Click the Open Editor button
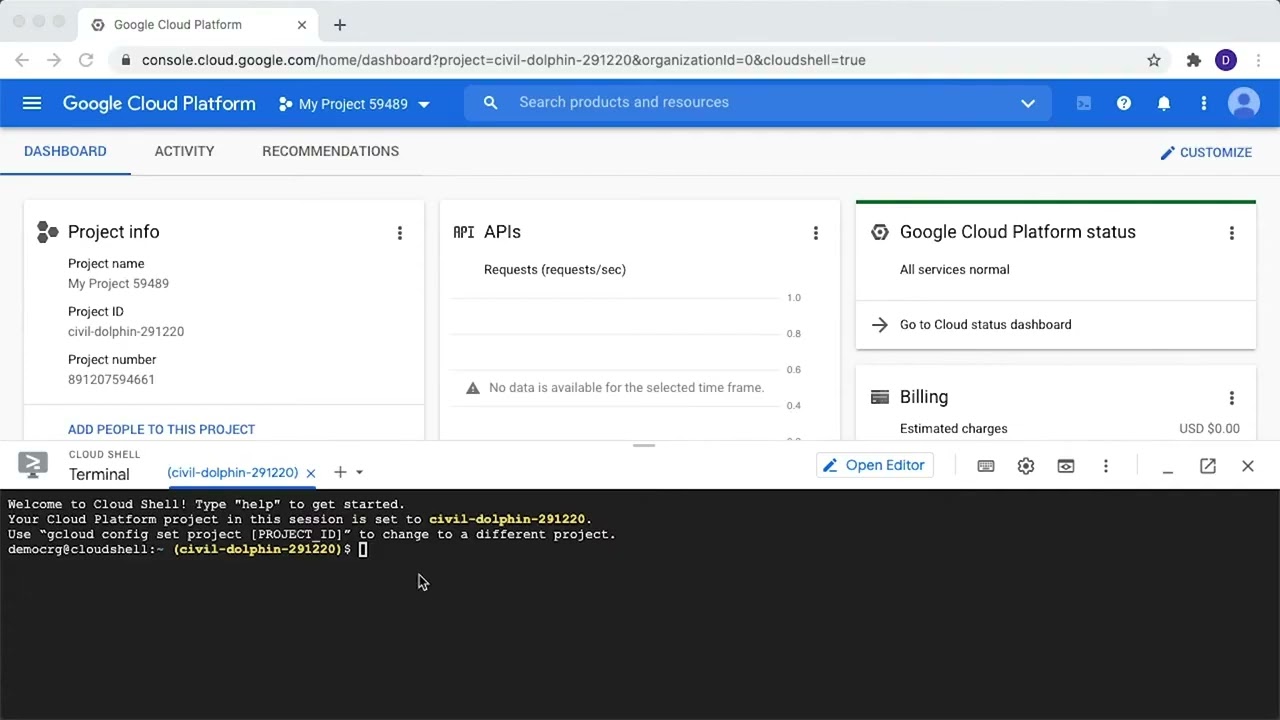1280x720 pixels. pos(875,465)
